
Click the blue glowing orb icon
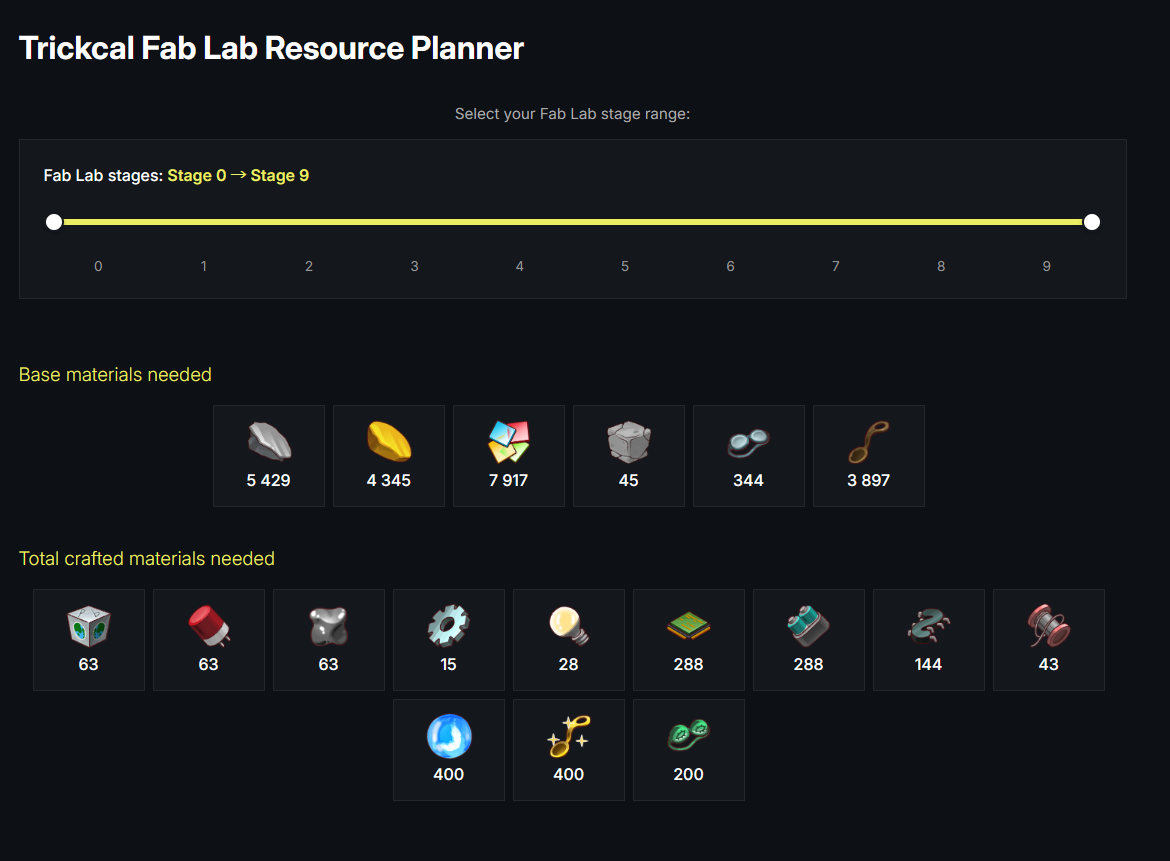448,736
